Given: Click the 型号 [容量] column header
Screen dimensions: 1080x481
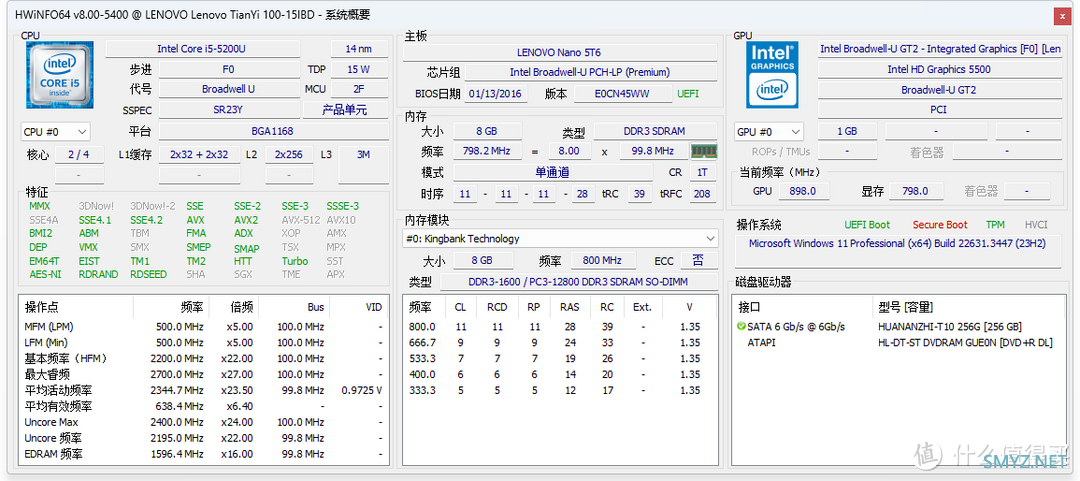Looking at the screenshot, I should 967,307.
